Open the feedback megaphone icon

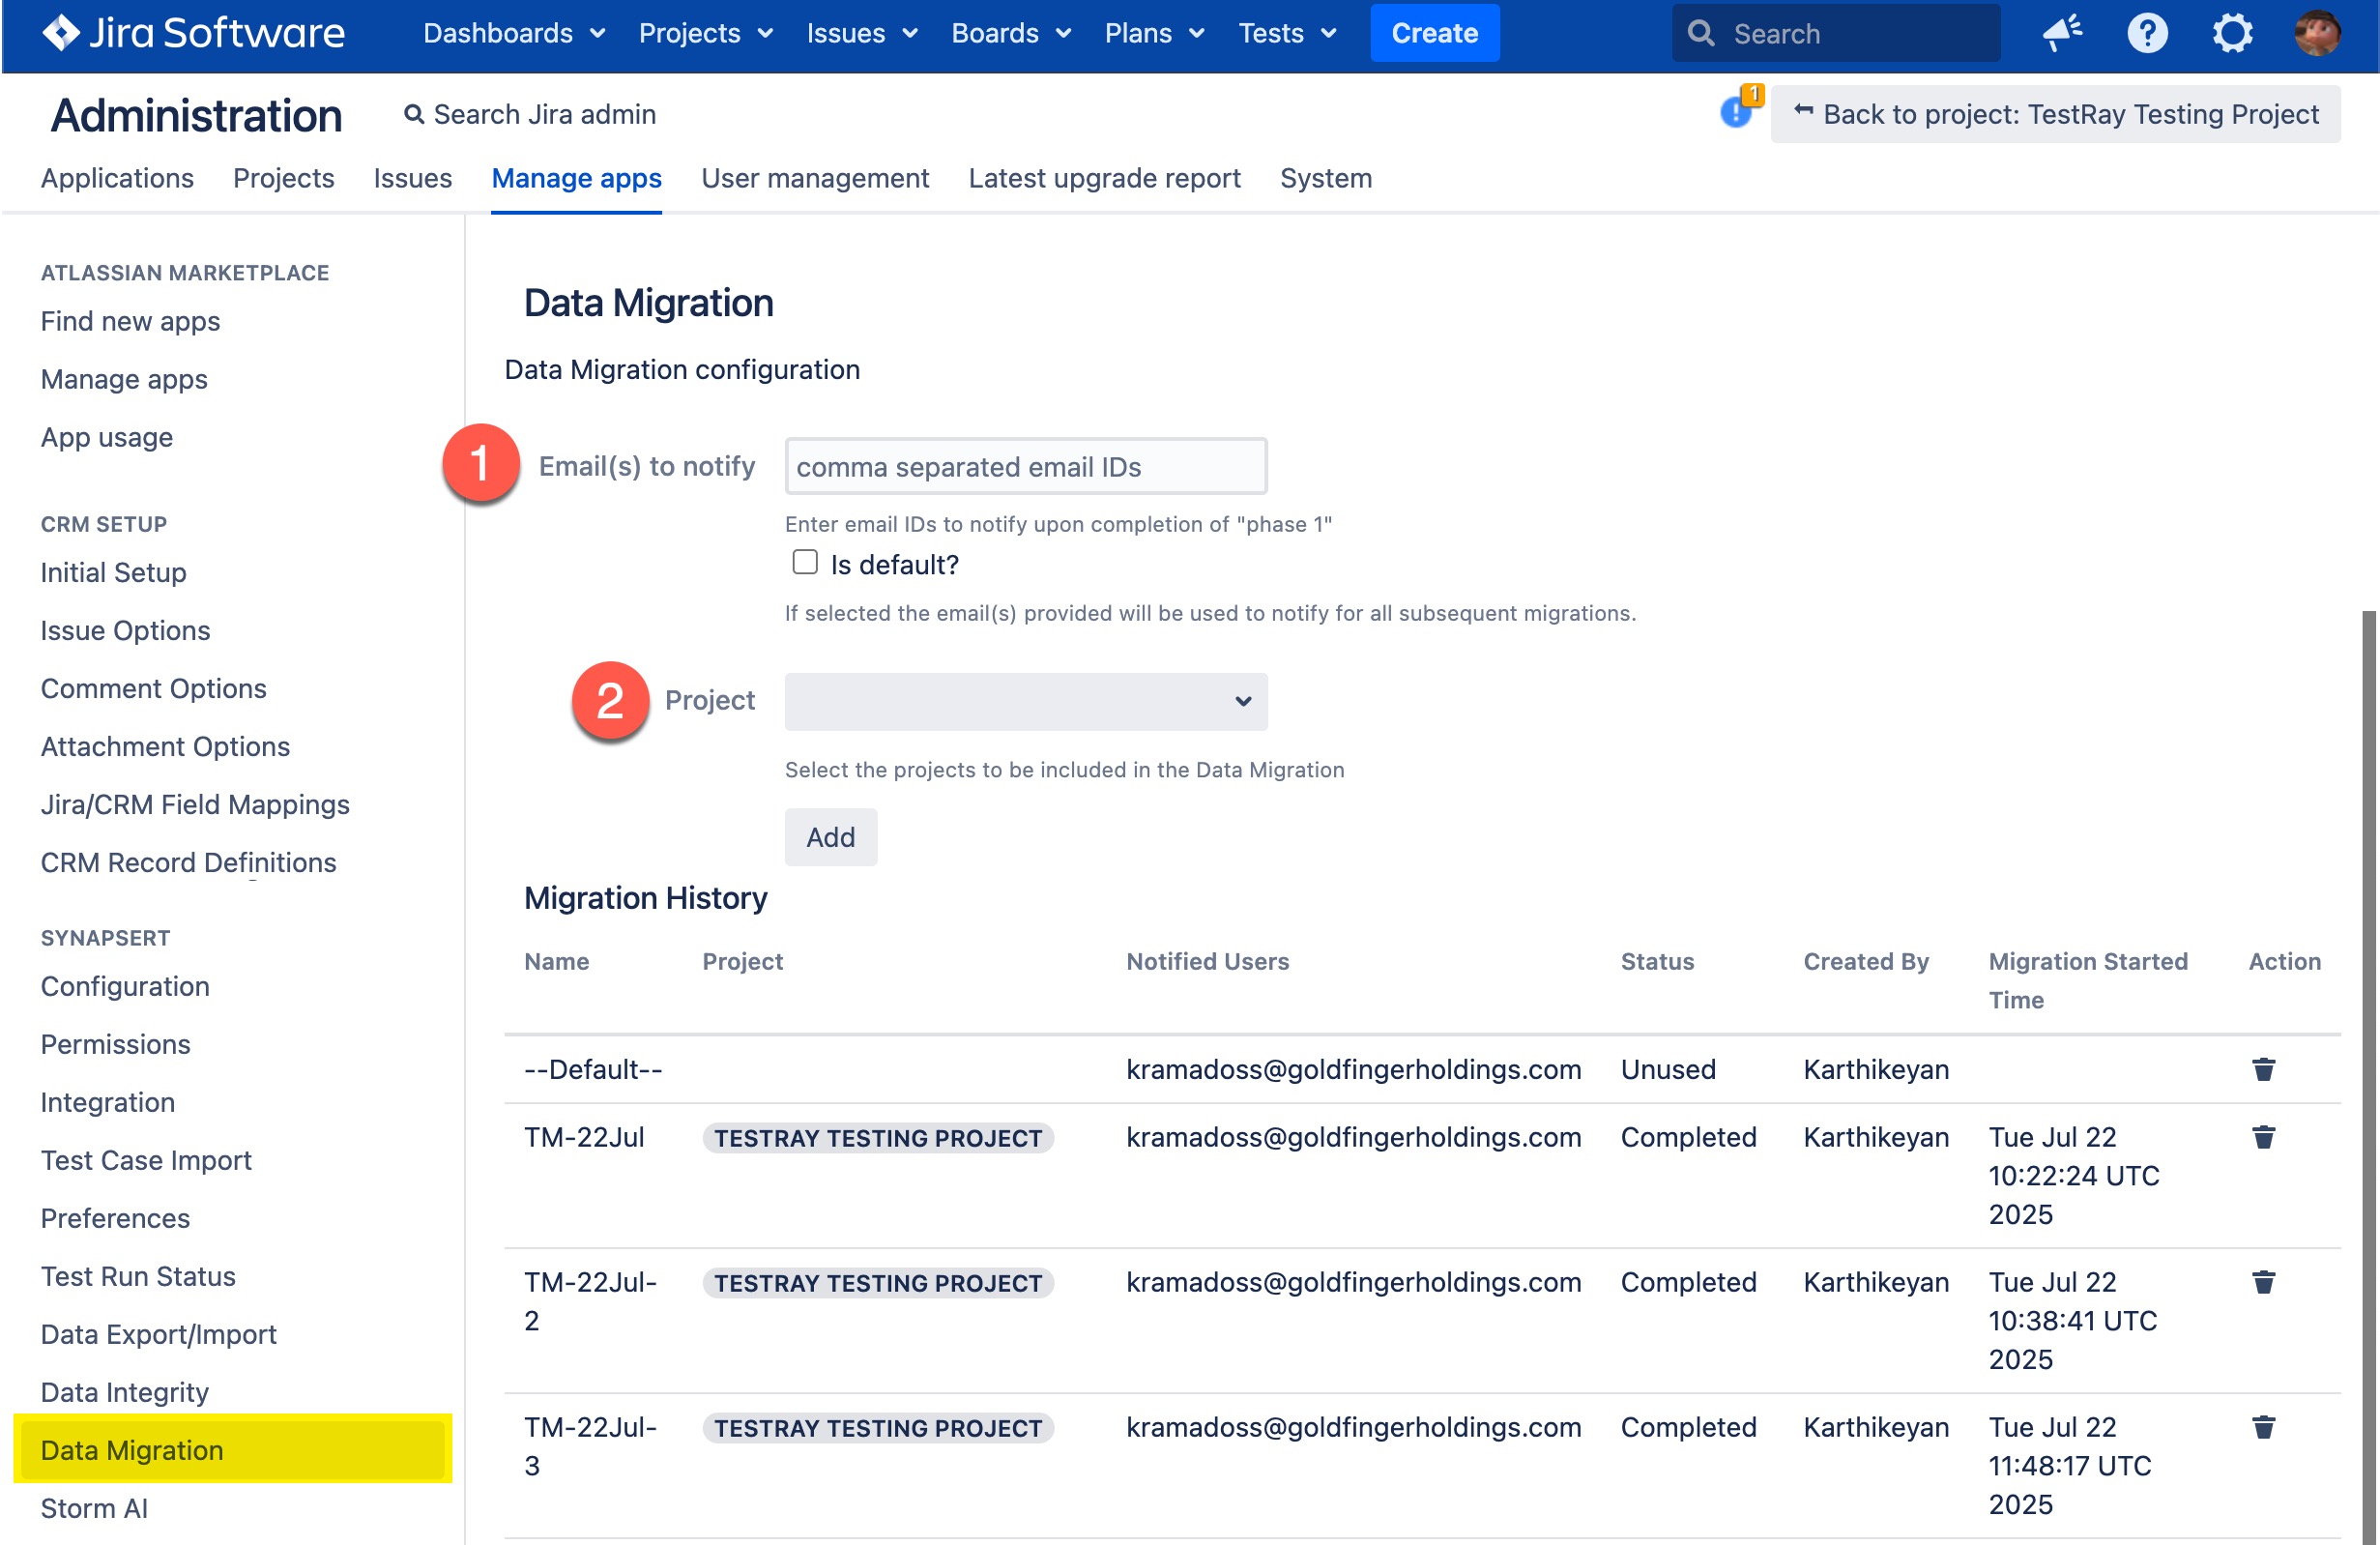[x=2061, y=33]
